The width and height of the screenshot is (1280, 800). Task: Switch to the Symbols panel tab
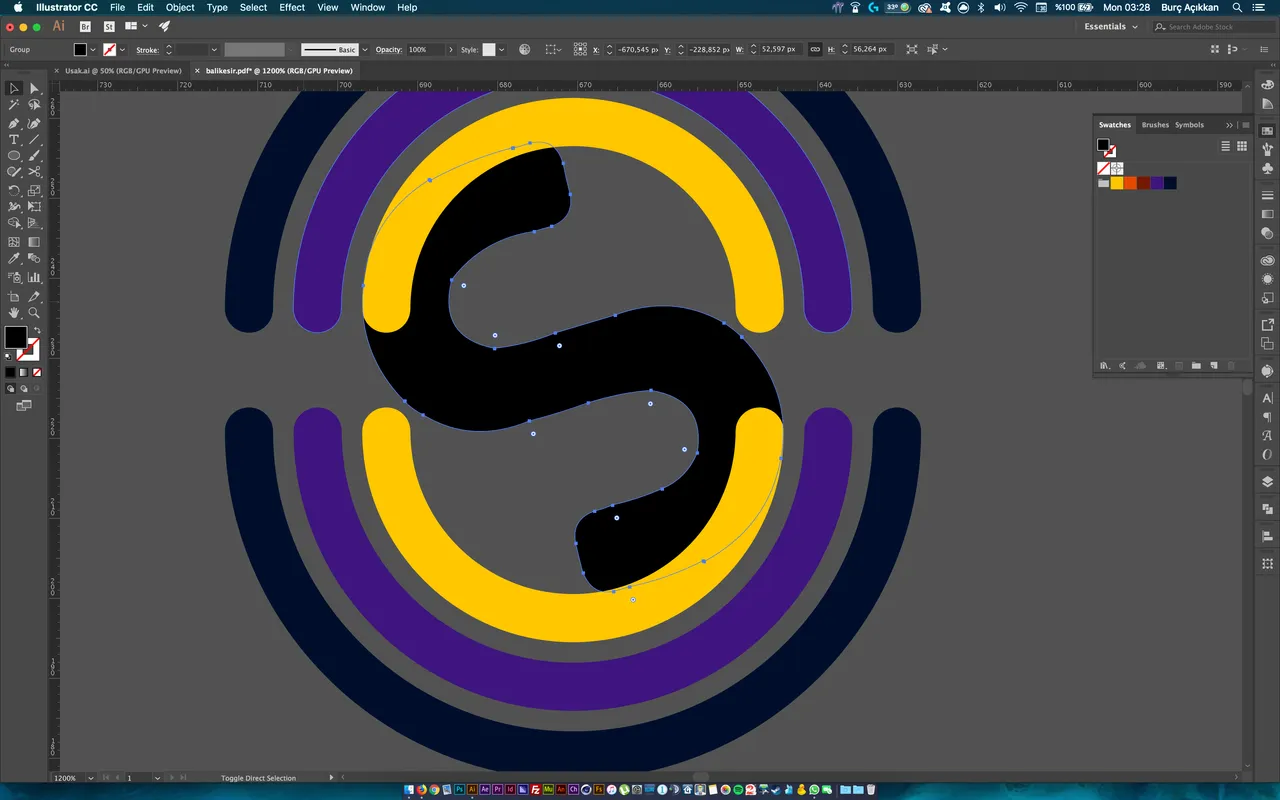[x=1189, y=125]
